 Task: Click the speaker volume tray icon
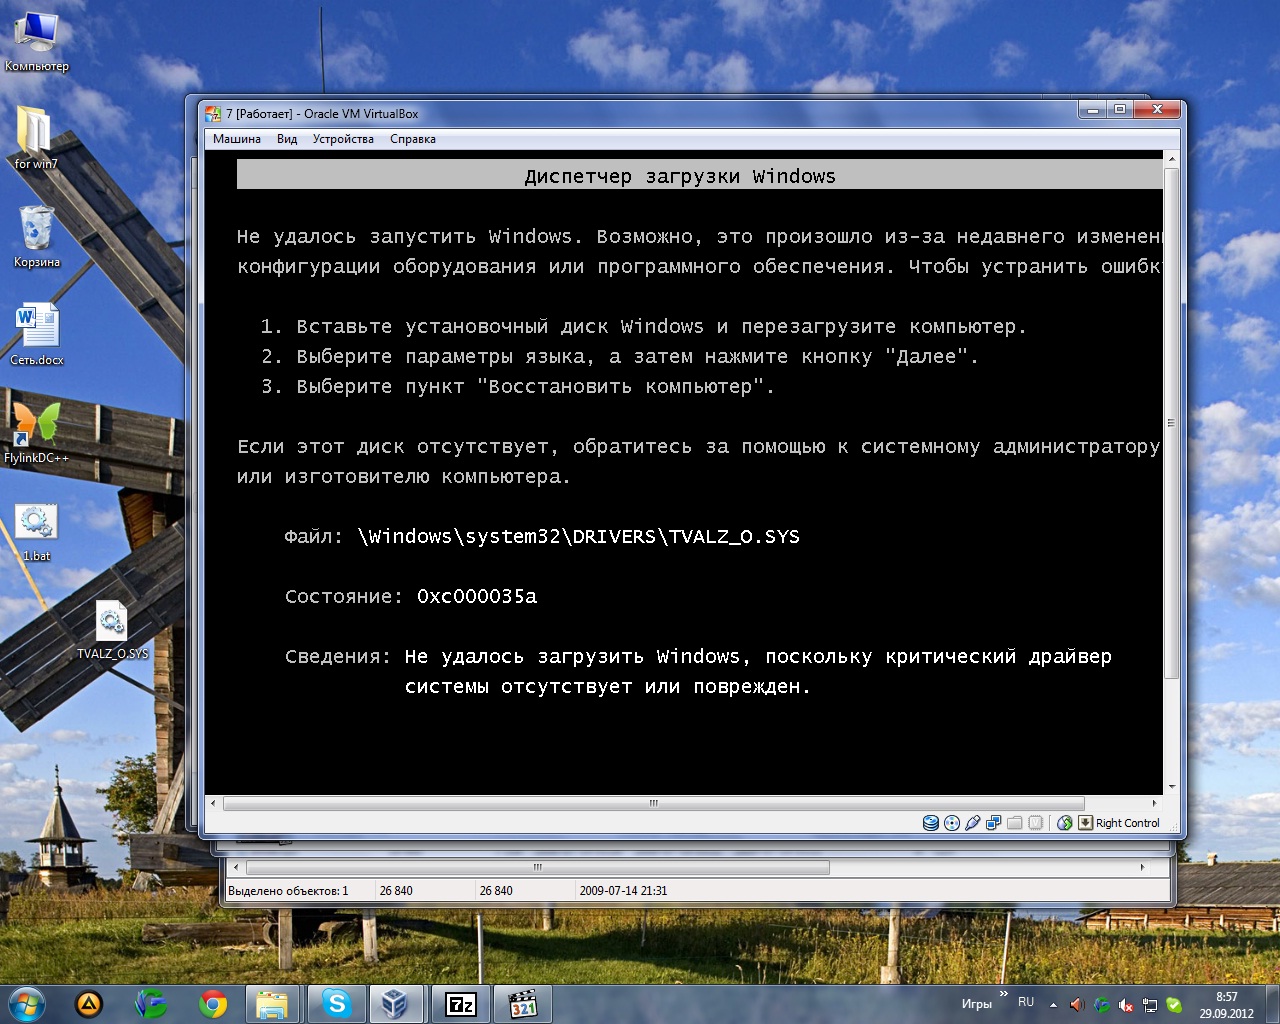1077,1004
